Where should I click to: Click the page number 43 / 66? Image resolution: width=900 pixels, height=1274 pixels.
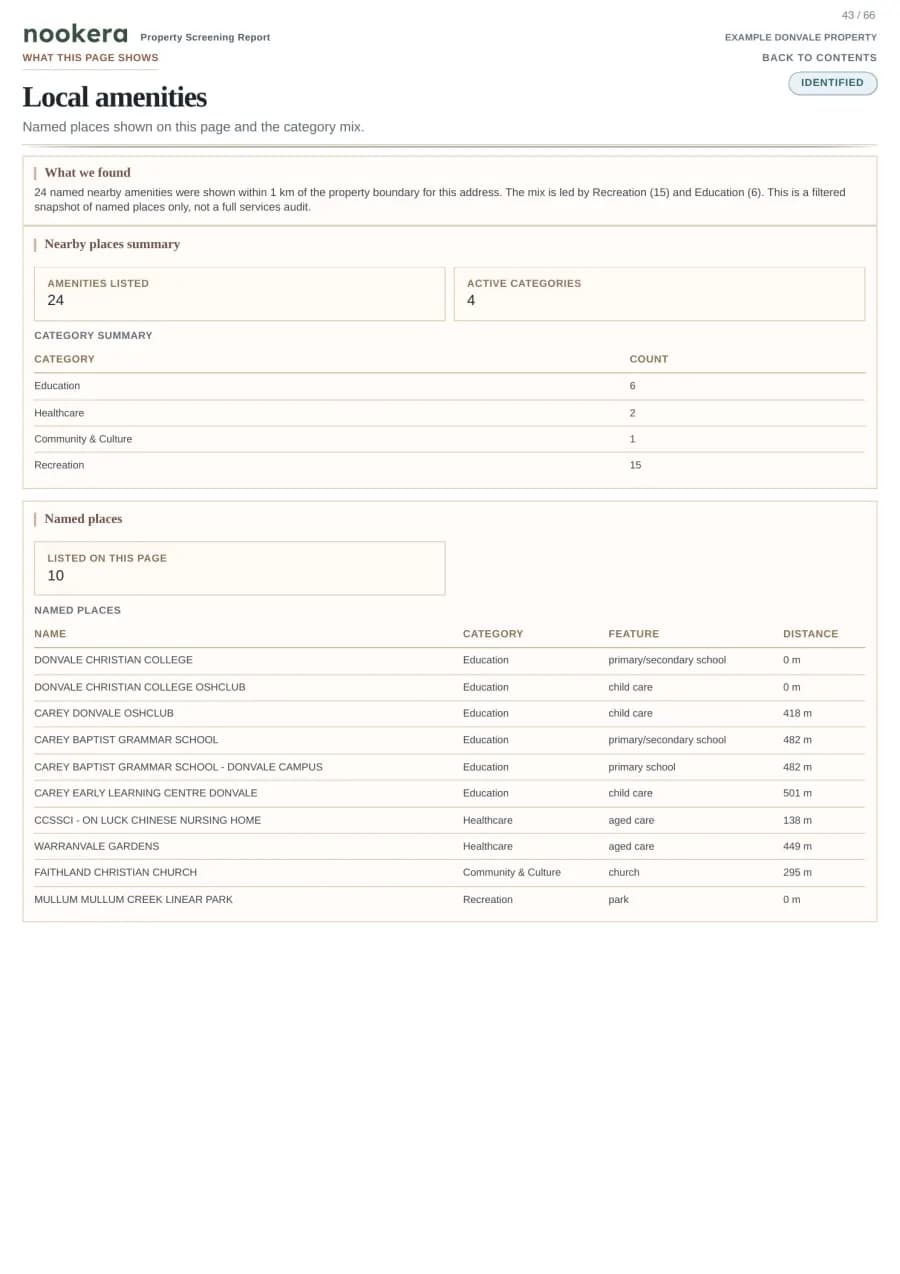[858, 15]
